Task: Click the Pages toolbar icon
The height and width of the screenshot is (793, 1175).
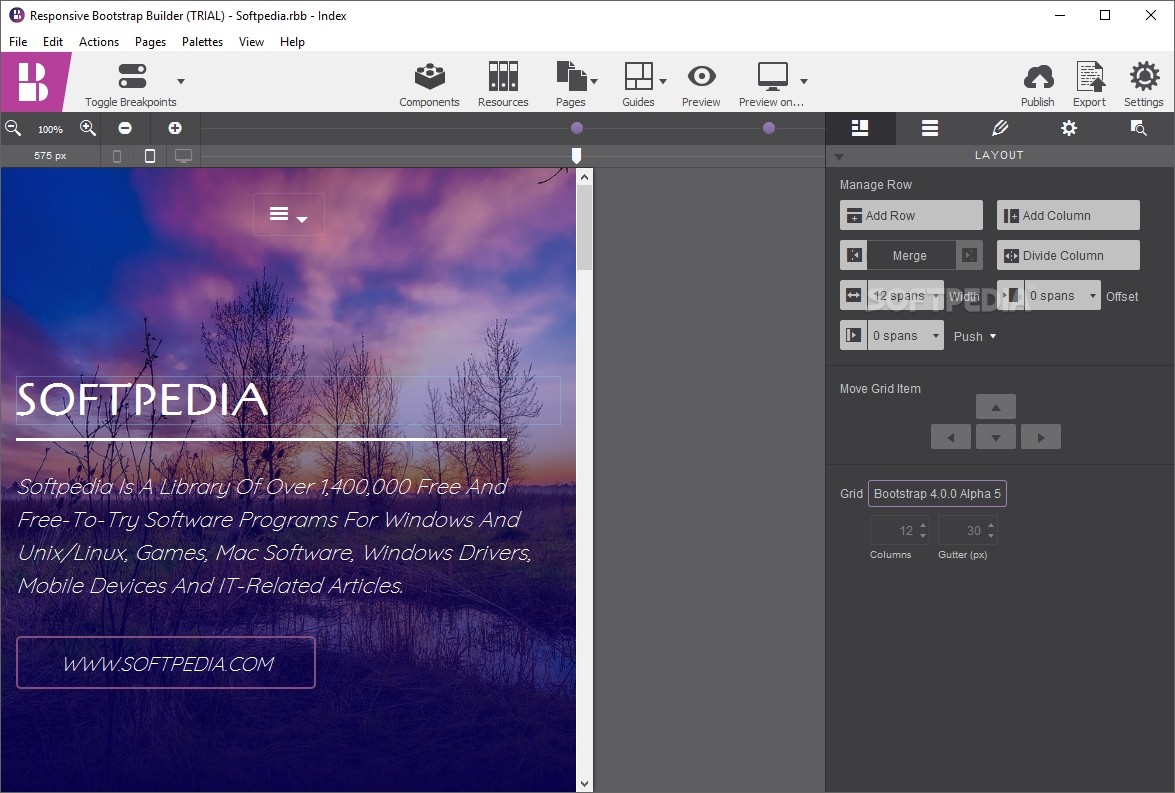Action: (x=571, y=76)
